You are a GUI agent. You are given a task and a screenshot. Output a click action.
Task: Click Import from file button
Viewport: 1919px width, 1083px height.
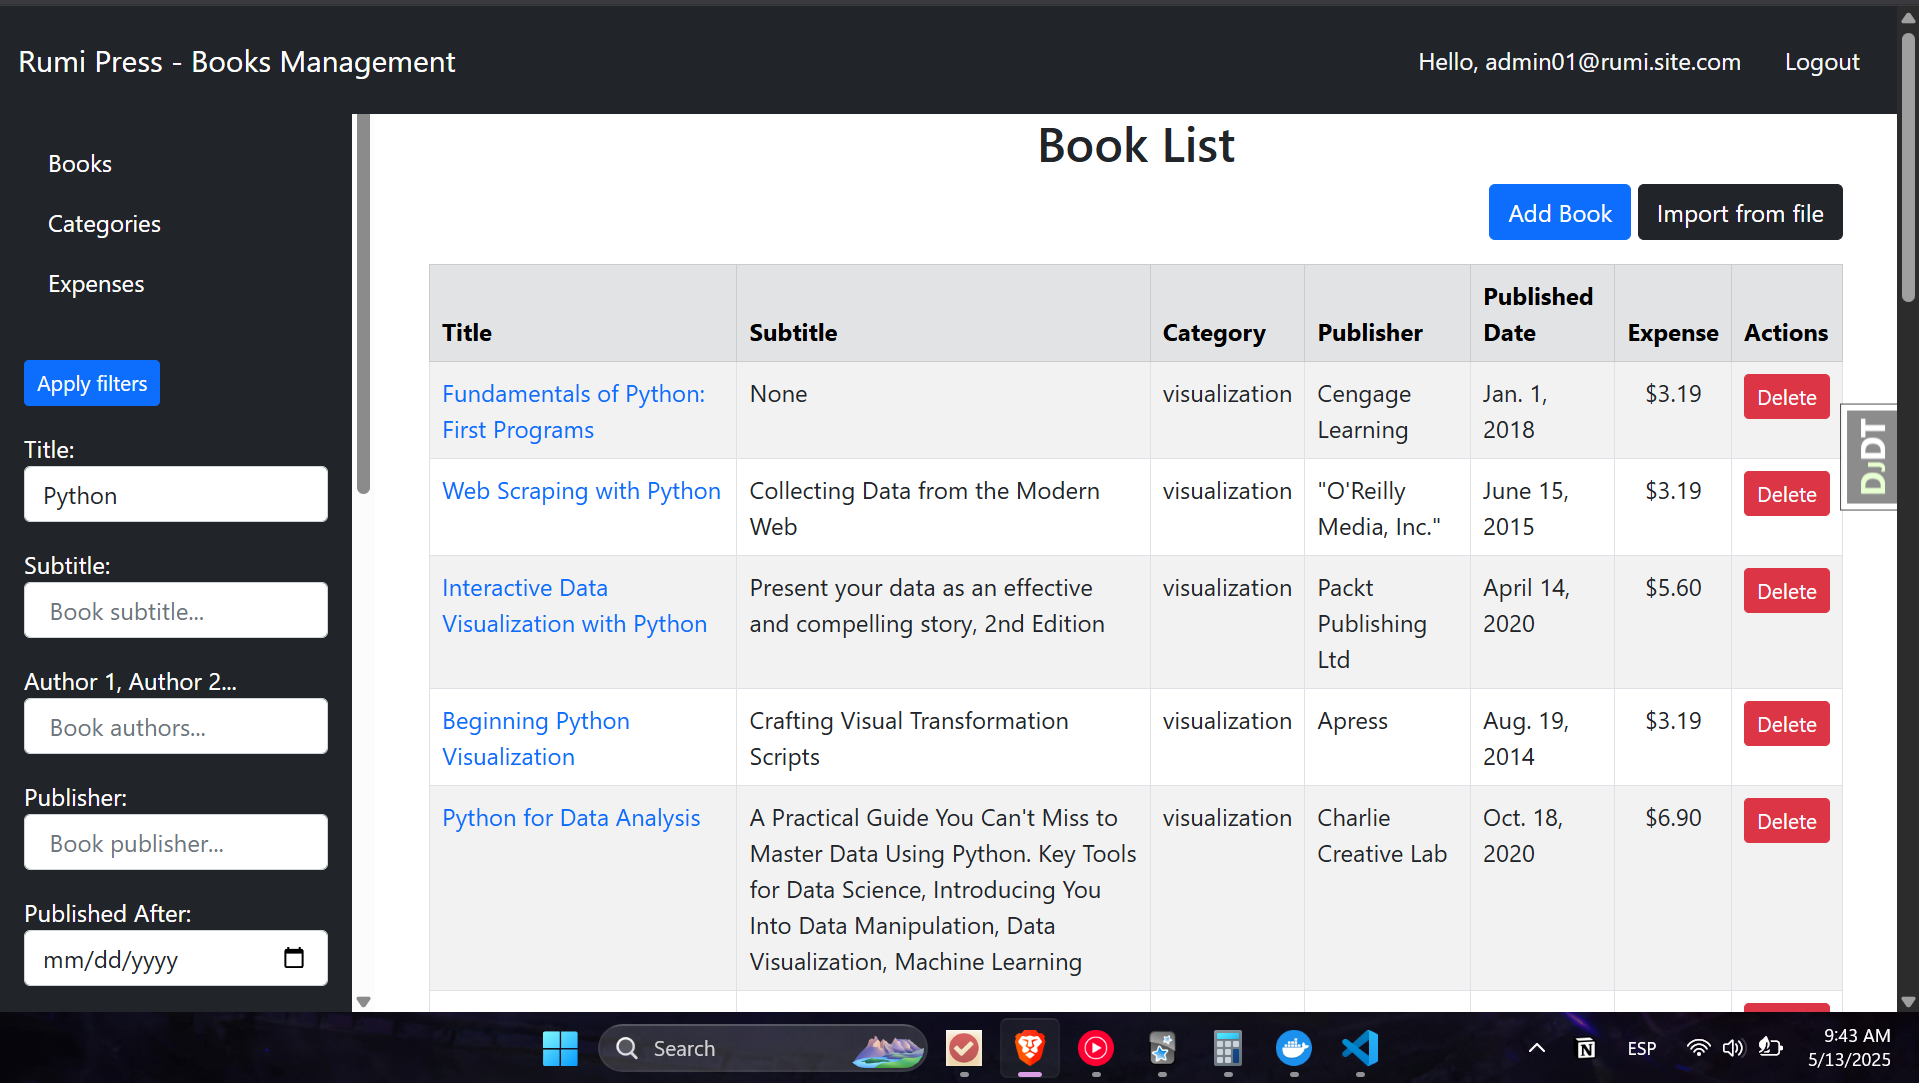coord(1740,212)
